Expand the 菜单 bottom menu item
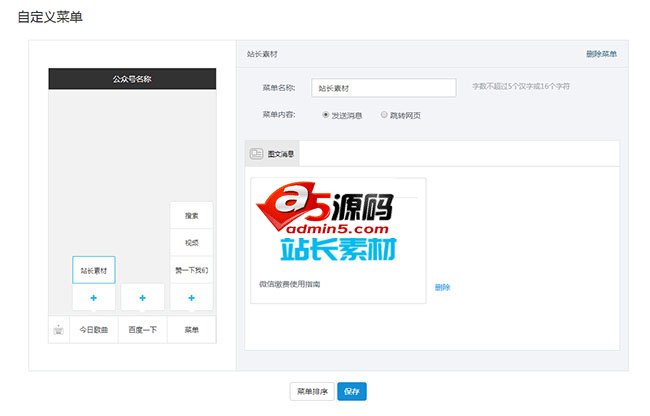The width and height of the screenshot is (650, 416). pyautogui.click(x=191, y=330)
